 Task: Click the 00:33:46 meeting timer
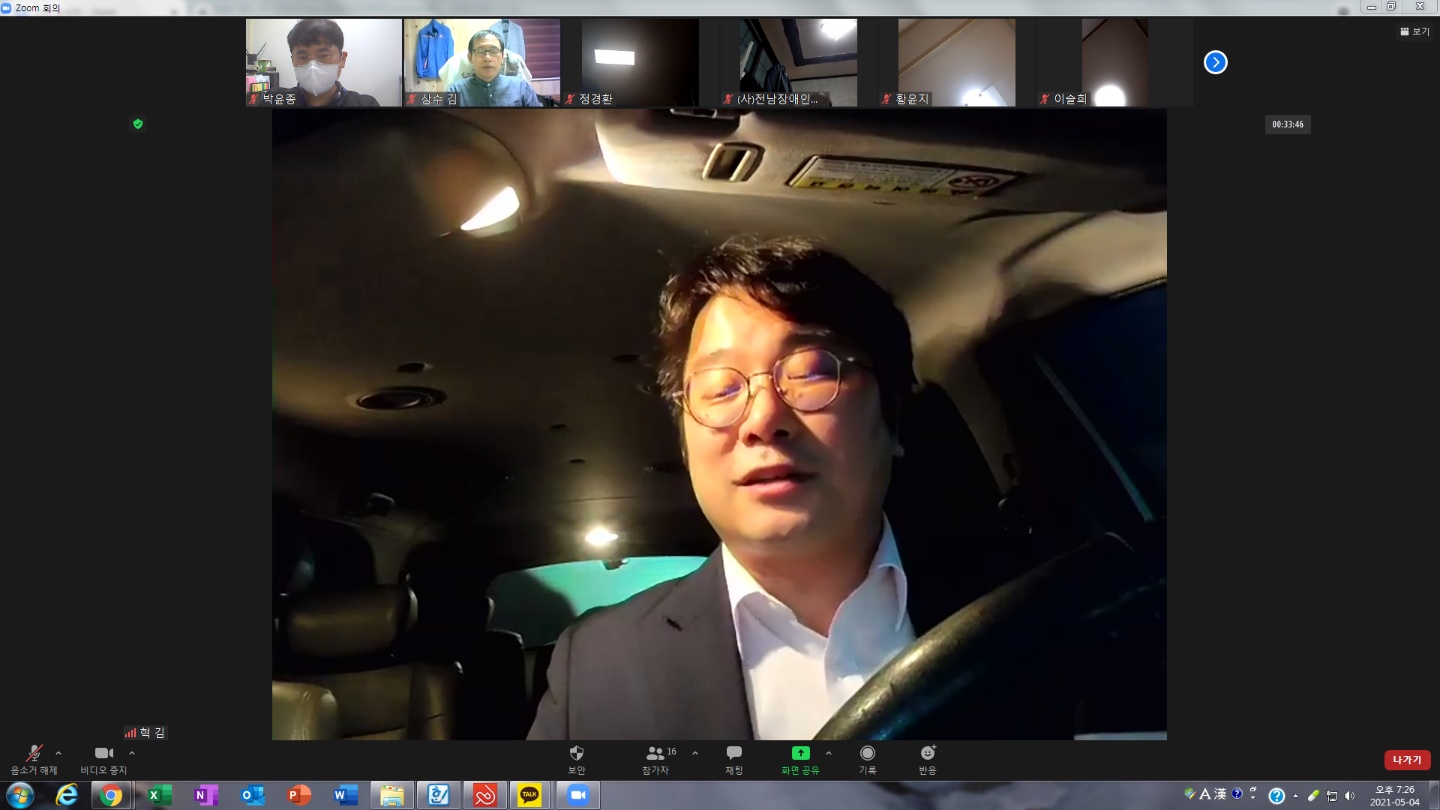click(x=1288, y=125)
